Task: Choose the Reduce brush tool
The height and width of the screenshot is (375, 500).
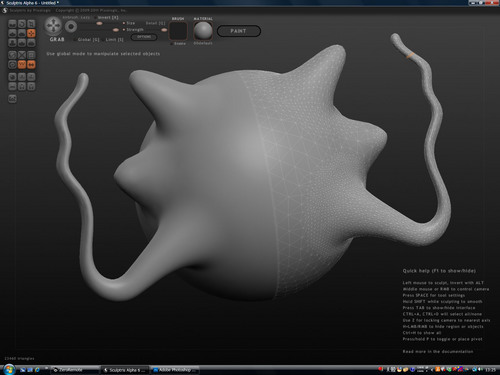Action: click(x=12, y=55)
